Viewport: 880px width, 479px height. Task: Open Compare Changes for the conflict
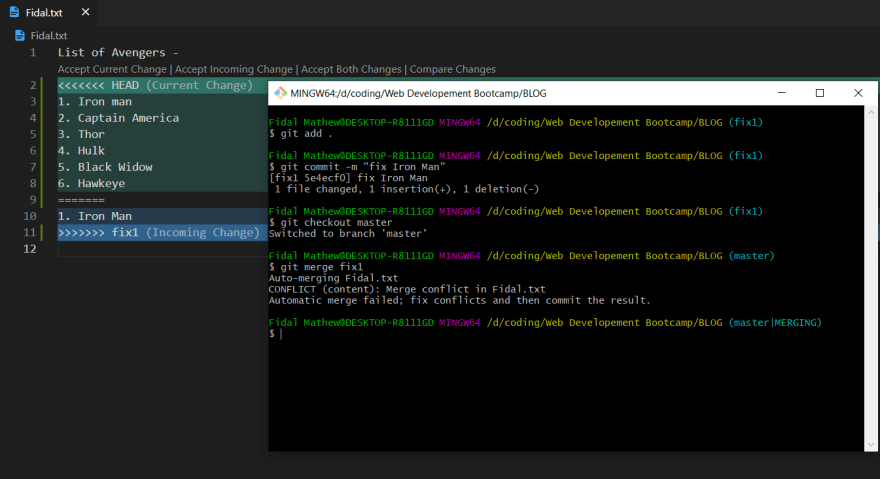[x=452, y=69]
